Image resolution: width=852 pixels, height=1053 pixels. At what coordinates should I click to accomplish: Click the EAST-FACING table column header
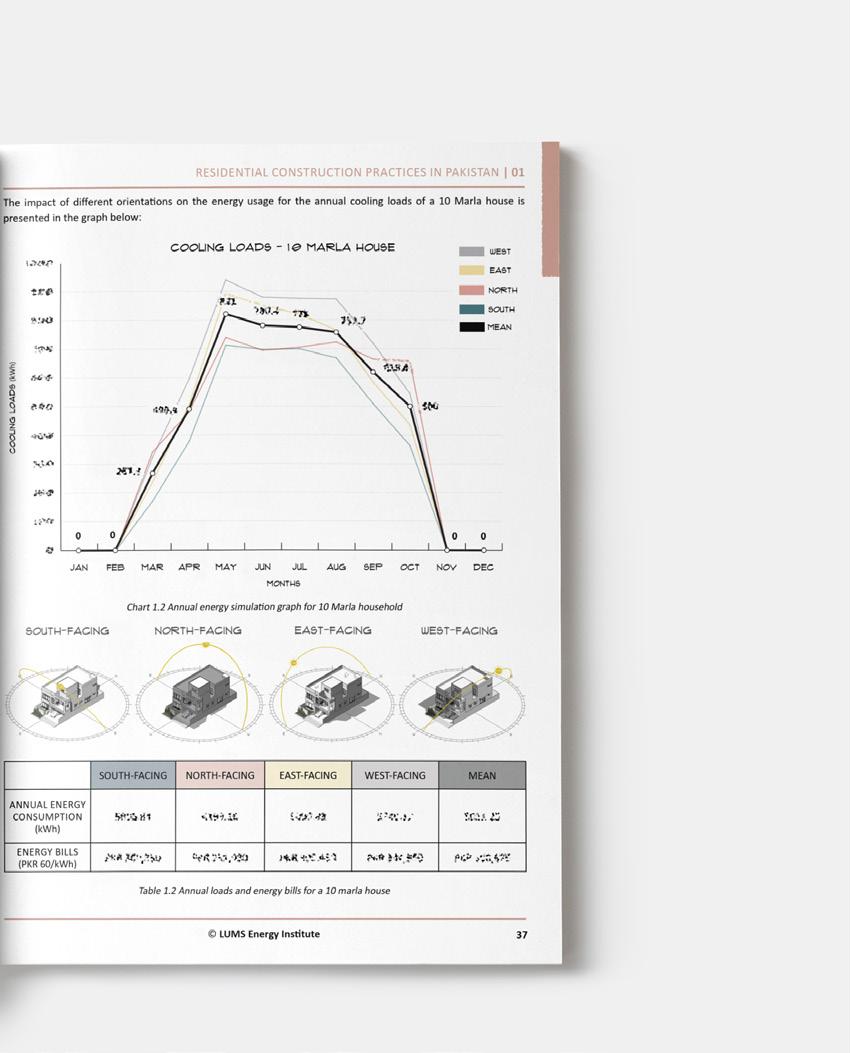[308, 775]
